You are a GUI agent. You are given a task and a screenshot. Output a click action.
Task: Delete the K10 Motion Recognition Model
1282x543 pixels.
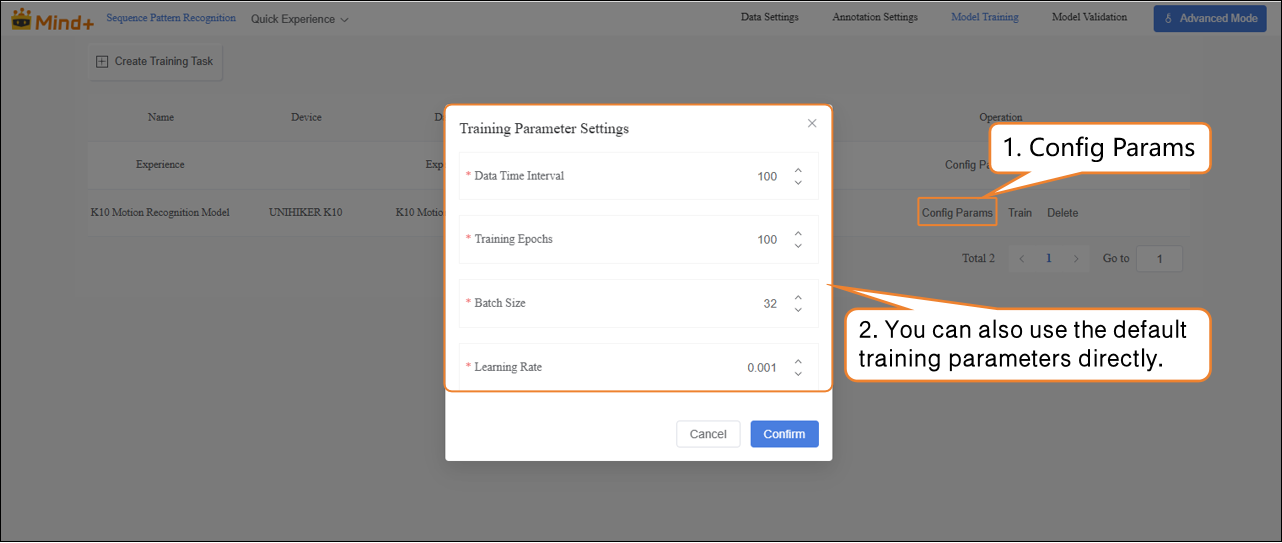1062,213
